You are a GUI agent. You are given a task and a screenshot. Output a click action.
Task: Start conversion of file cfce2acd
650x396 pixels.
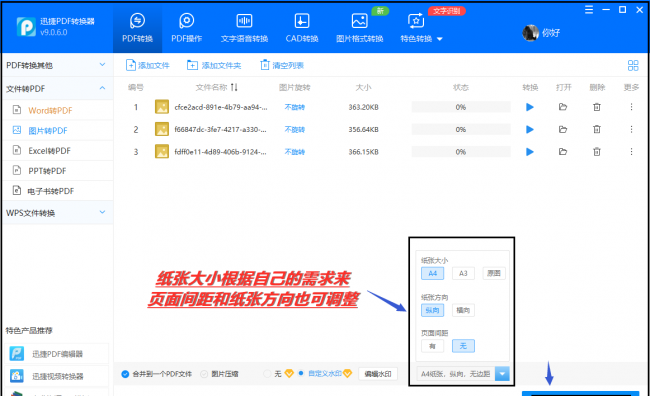pyautogui.click(x=529, y=107)
